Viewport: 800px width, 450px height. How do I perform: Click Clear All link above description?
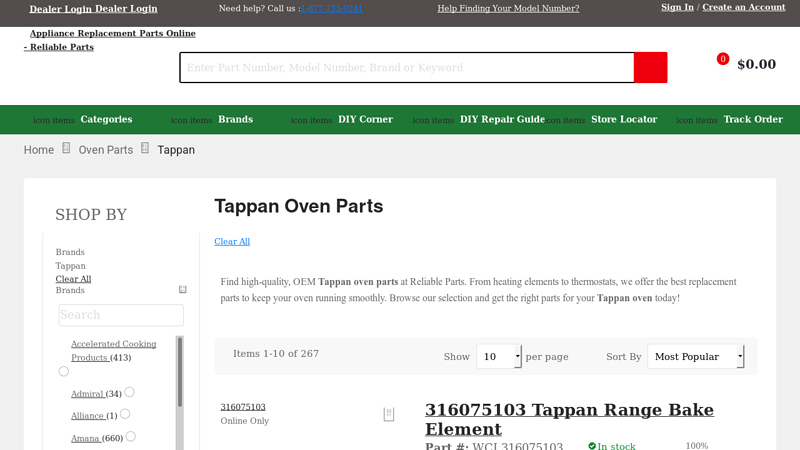click(x=232, y=241)
